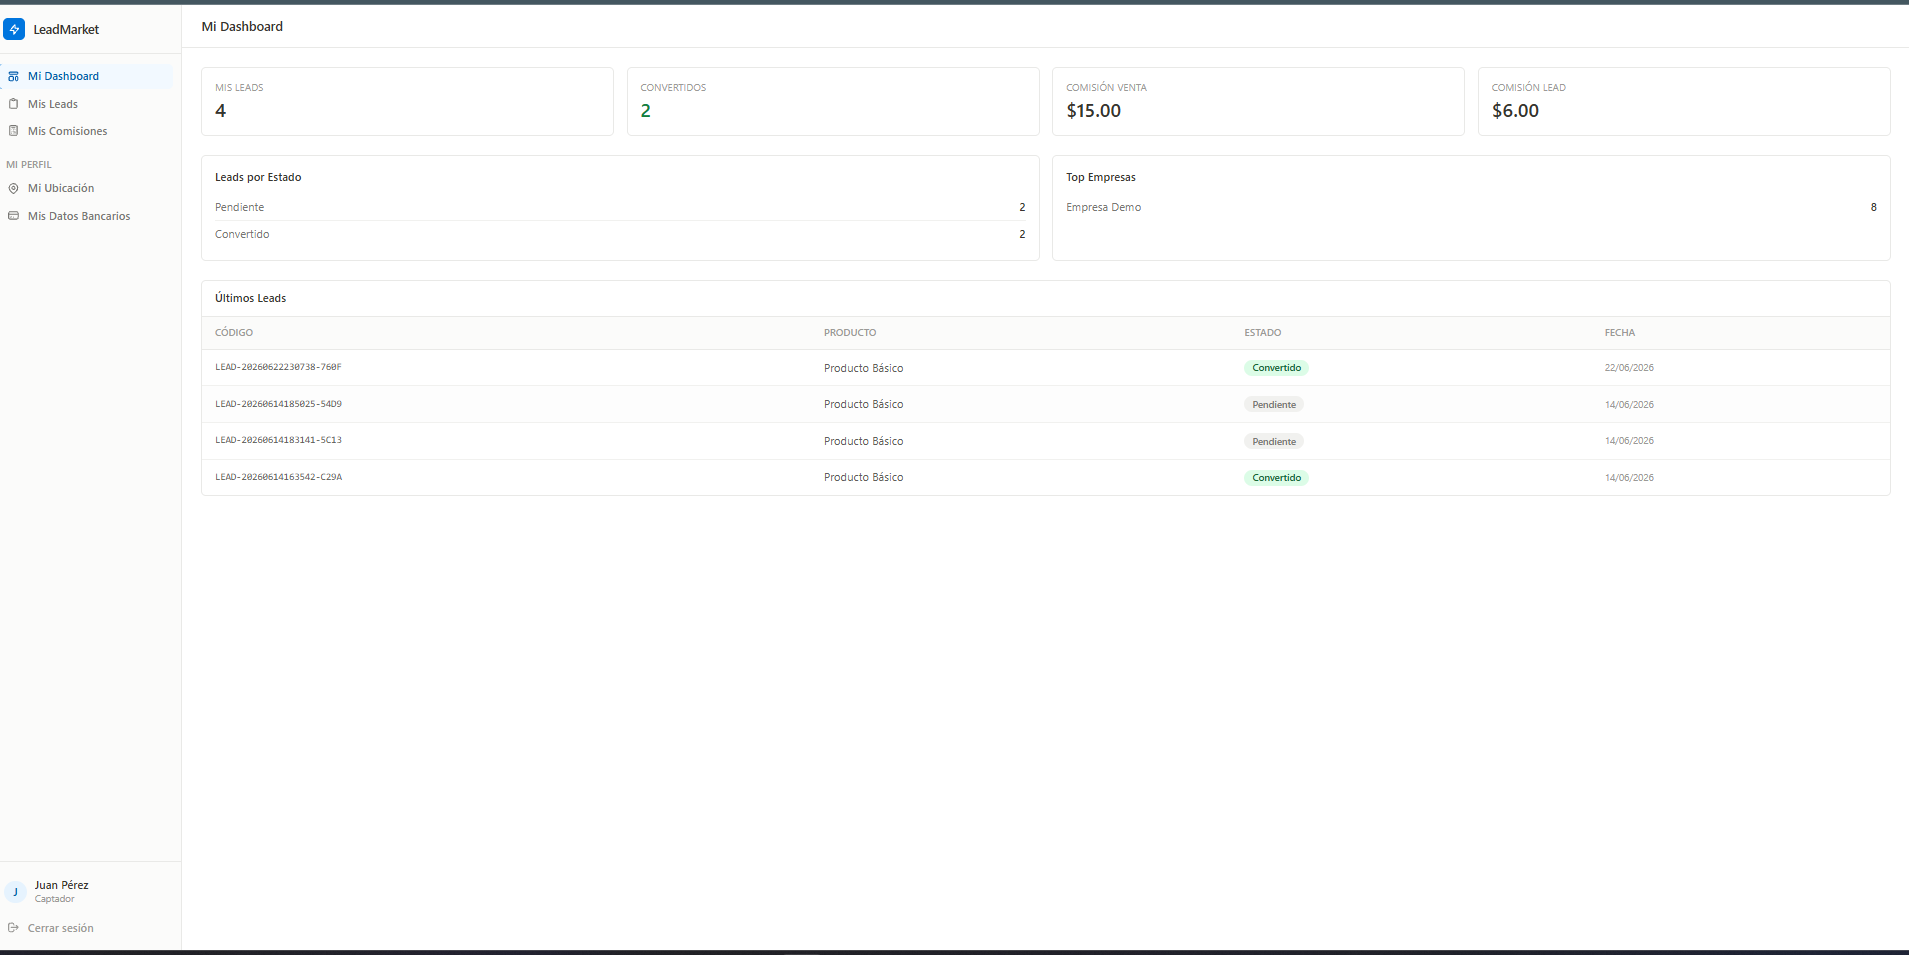Click the date 22/06/2026
This screenshot has width=1909, height=955.
[x=1629, y=368]
